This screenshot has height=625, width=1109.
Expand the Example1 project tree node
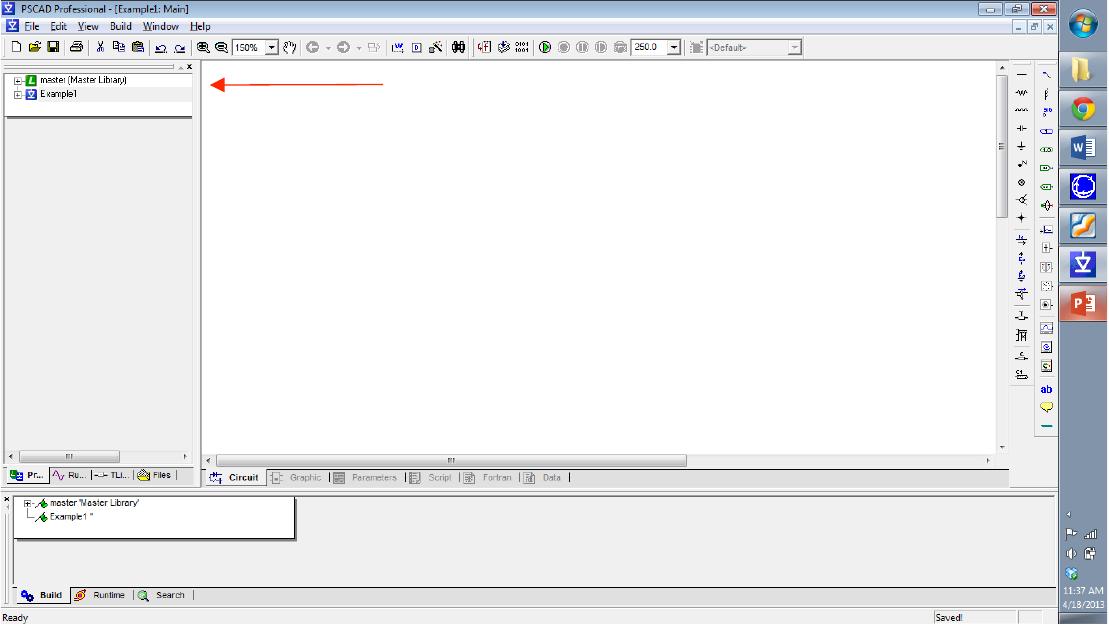(18, 94)
